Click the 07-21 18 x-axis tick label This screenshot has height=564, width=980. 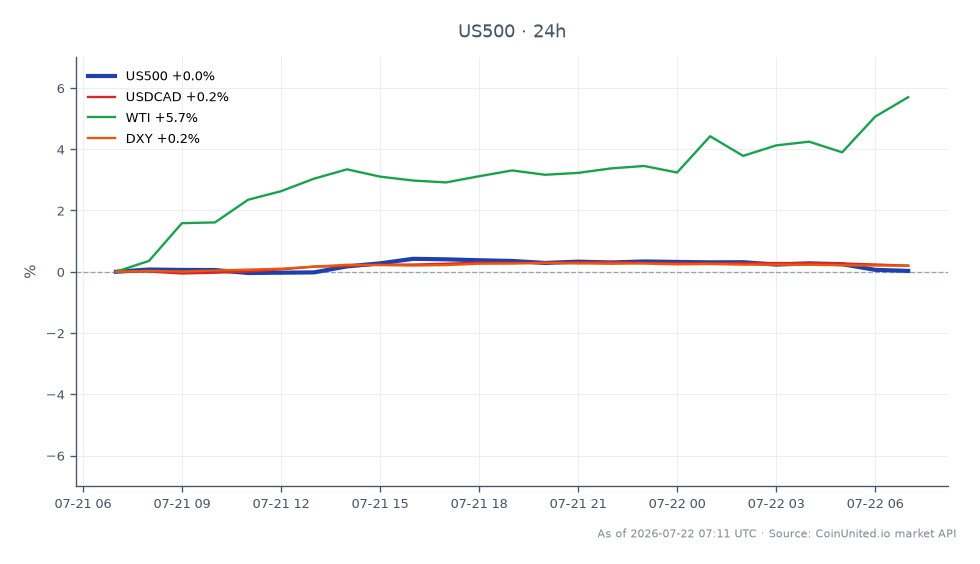tap(479, 504)
